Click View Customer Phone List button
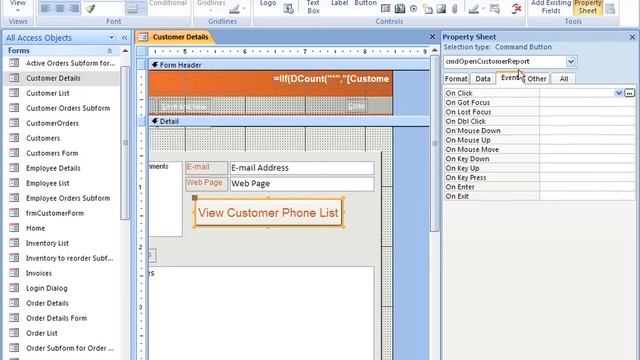 [x=268, y=213]
